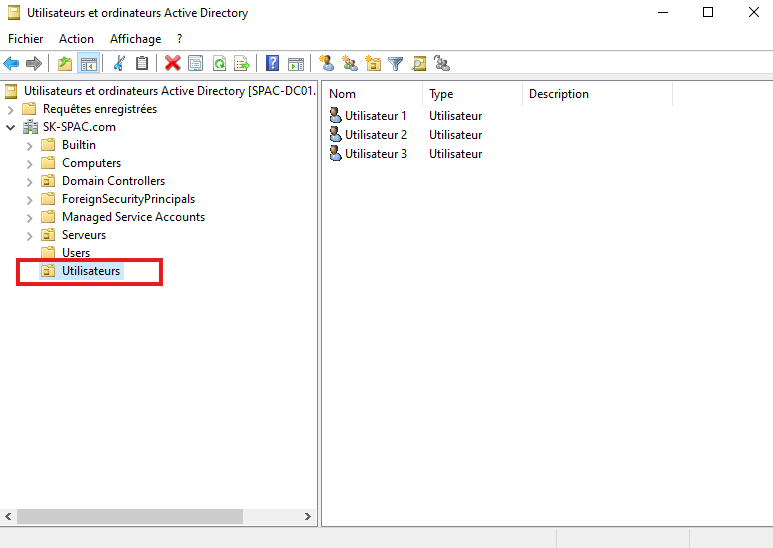Screen dimensions: 773x548
Task: Open the Fichier menu
Action: pyautogui.click(x=26, y=39)
